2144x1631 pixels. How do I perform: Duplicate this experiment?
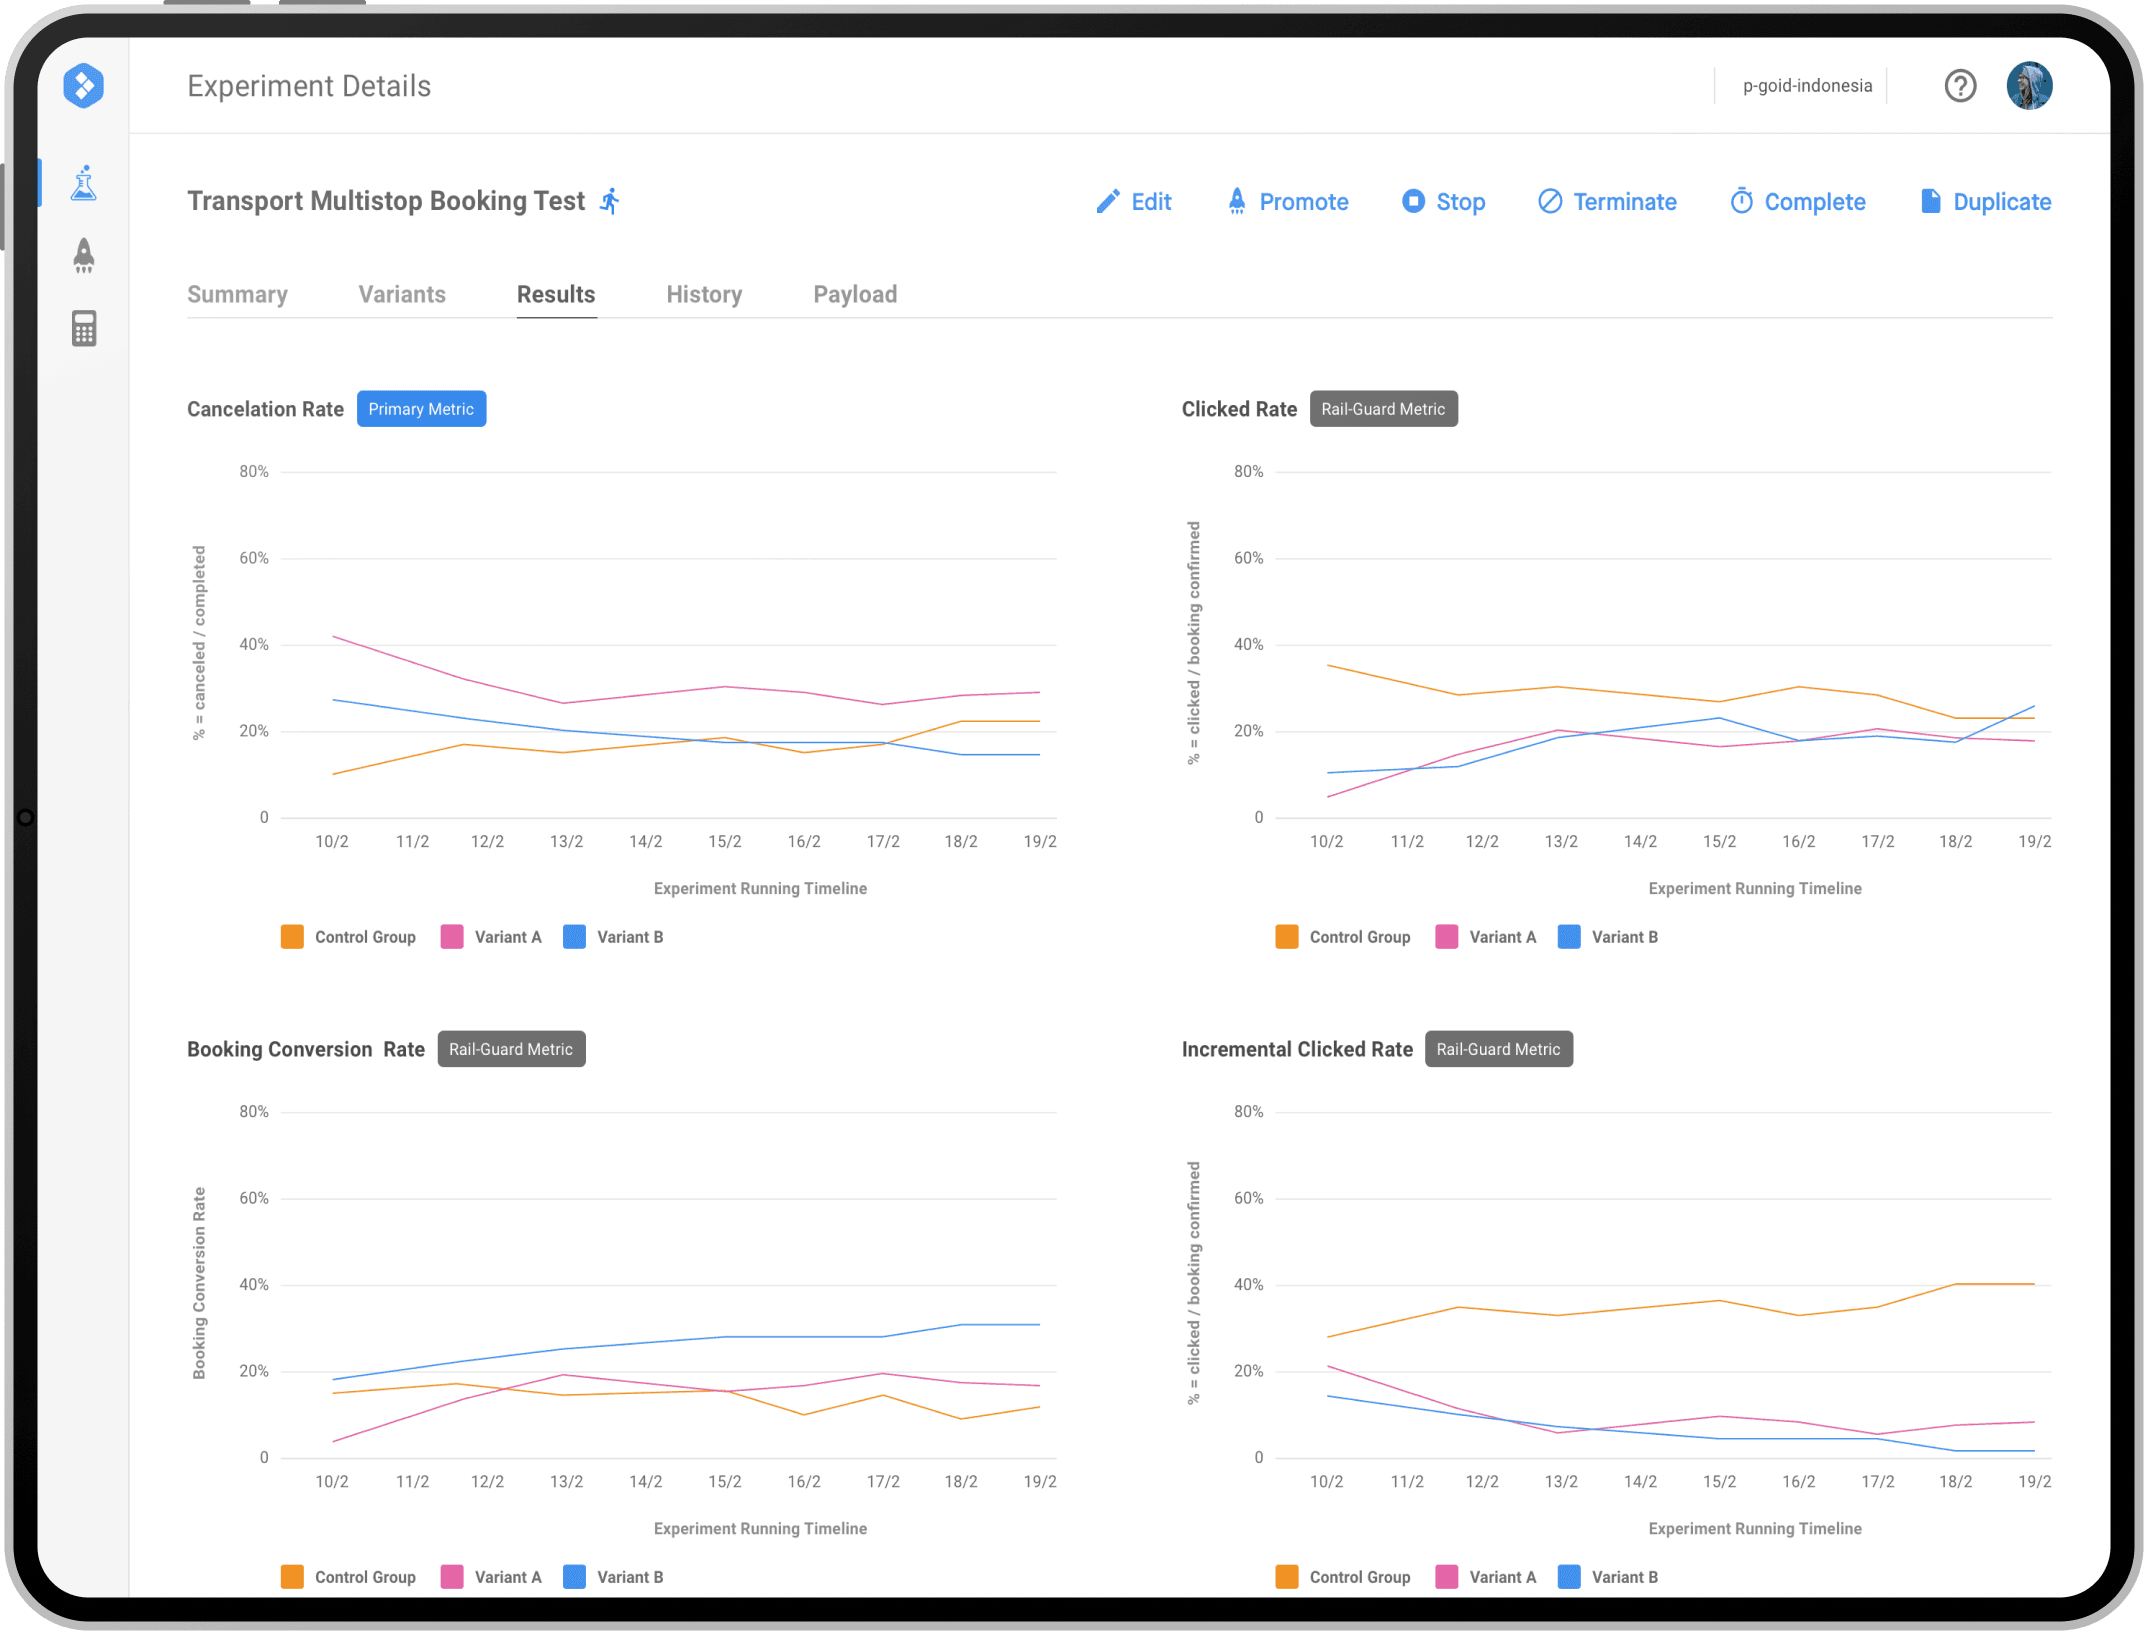1985,202
